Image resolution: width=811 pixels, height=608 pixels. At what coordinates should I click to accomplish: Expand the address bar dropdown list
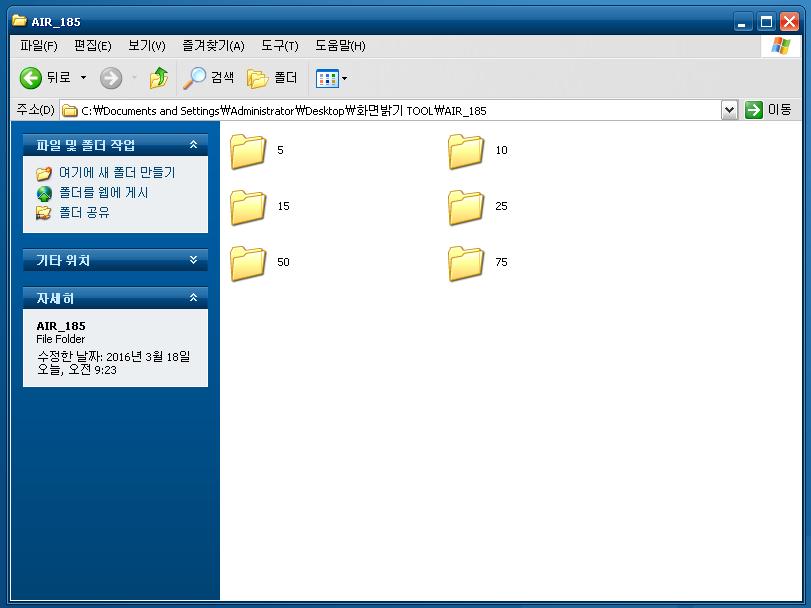(x=729, y=110)
